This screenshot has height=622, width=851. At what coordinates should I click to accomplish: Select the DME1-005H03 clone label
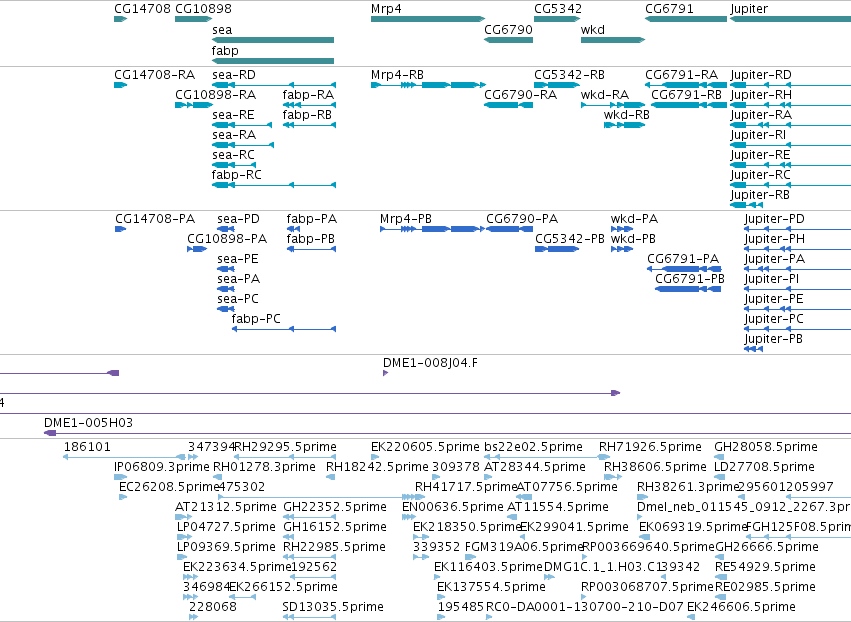tap(88, 423)
